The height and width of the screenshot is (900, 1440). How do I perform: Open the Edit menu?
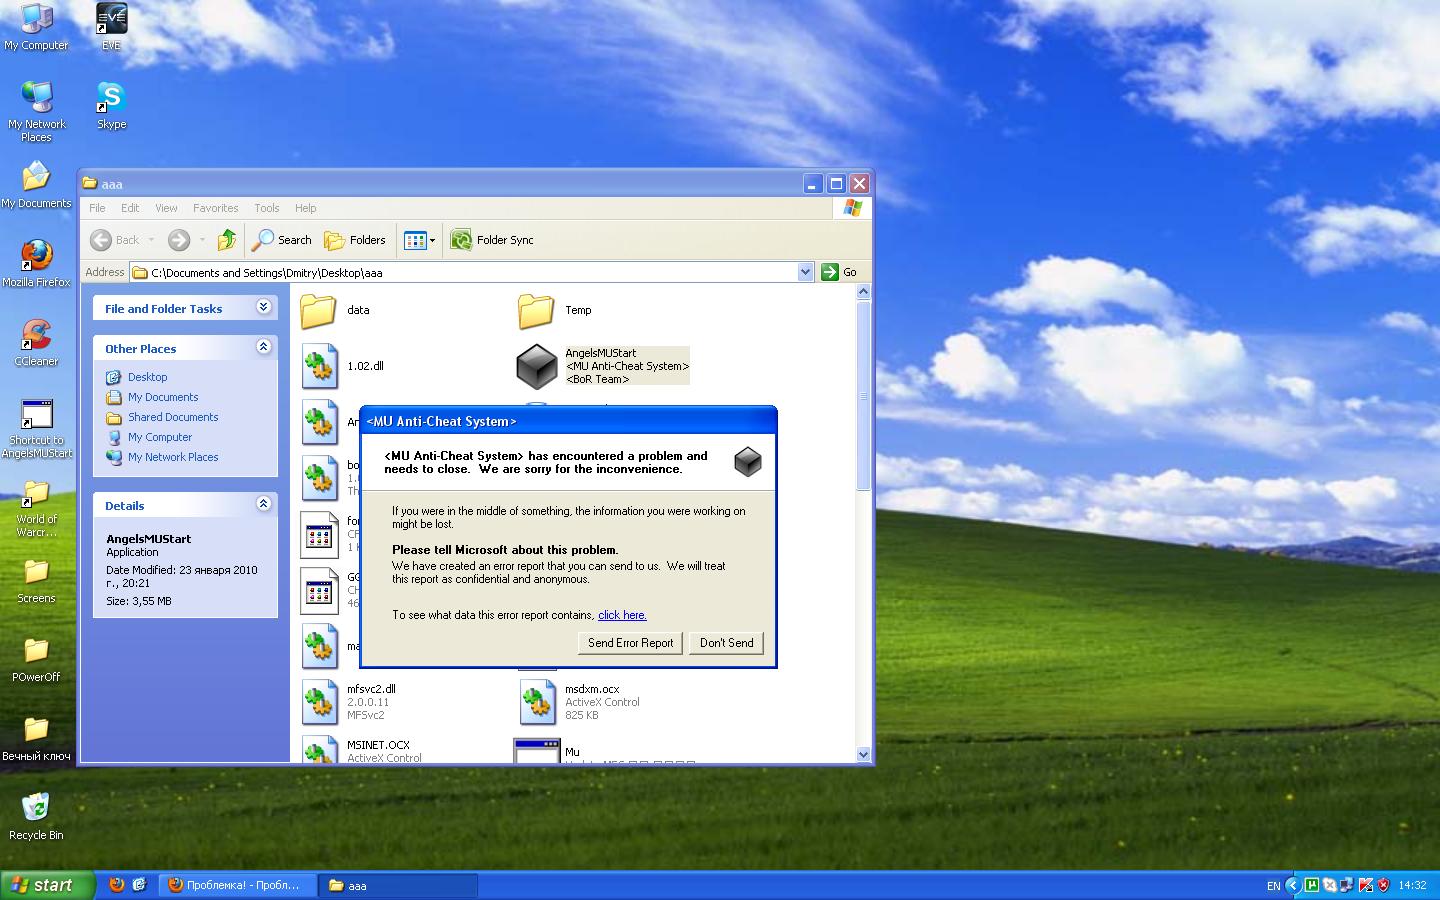point(130,208)
